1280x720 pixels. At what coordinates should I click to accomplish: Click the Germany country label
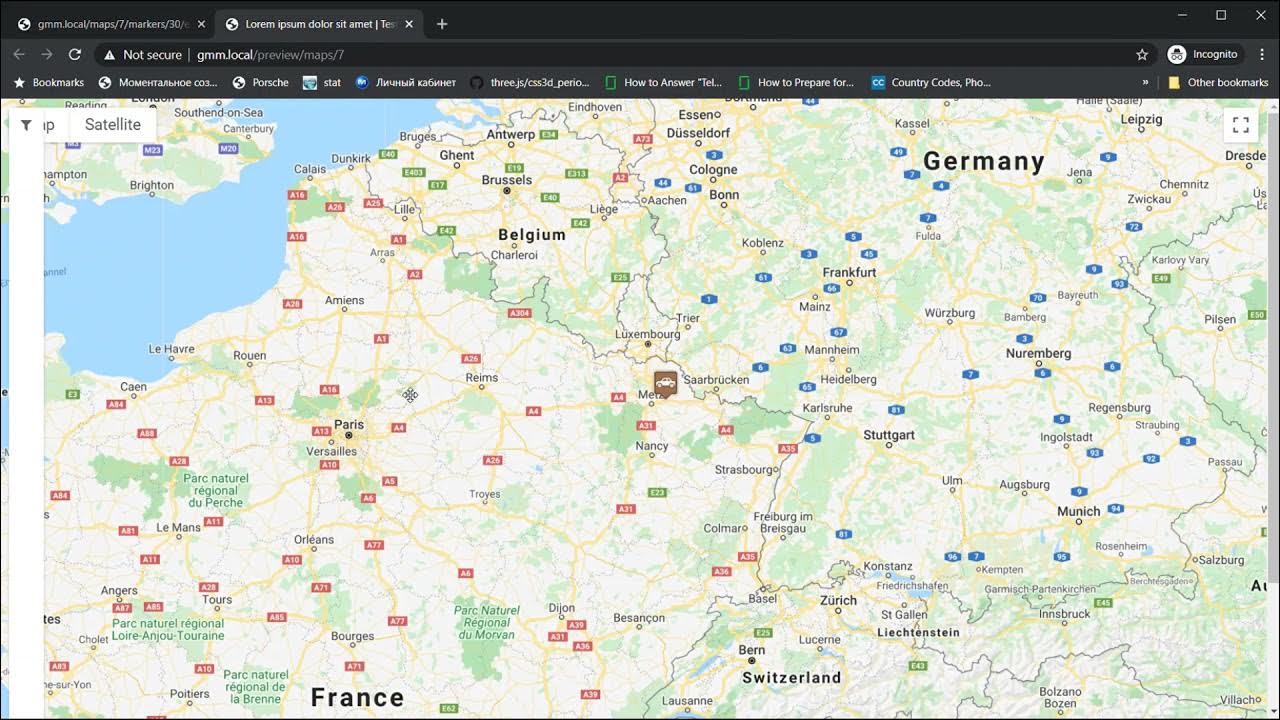(x=984, y=161)
